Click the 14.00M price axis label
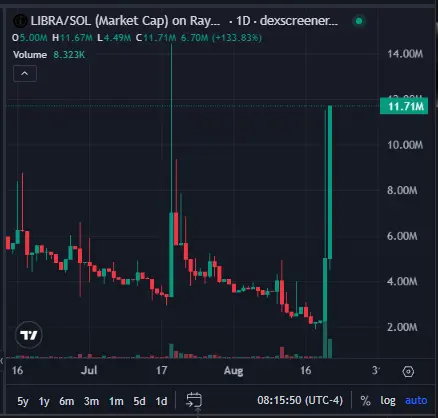438x418 pixels. click(405, 54)
